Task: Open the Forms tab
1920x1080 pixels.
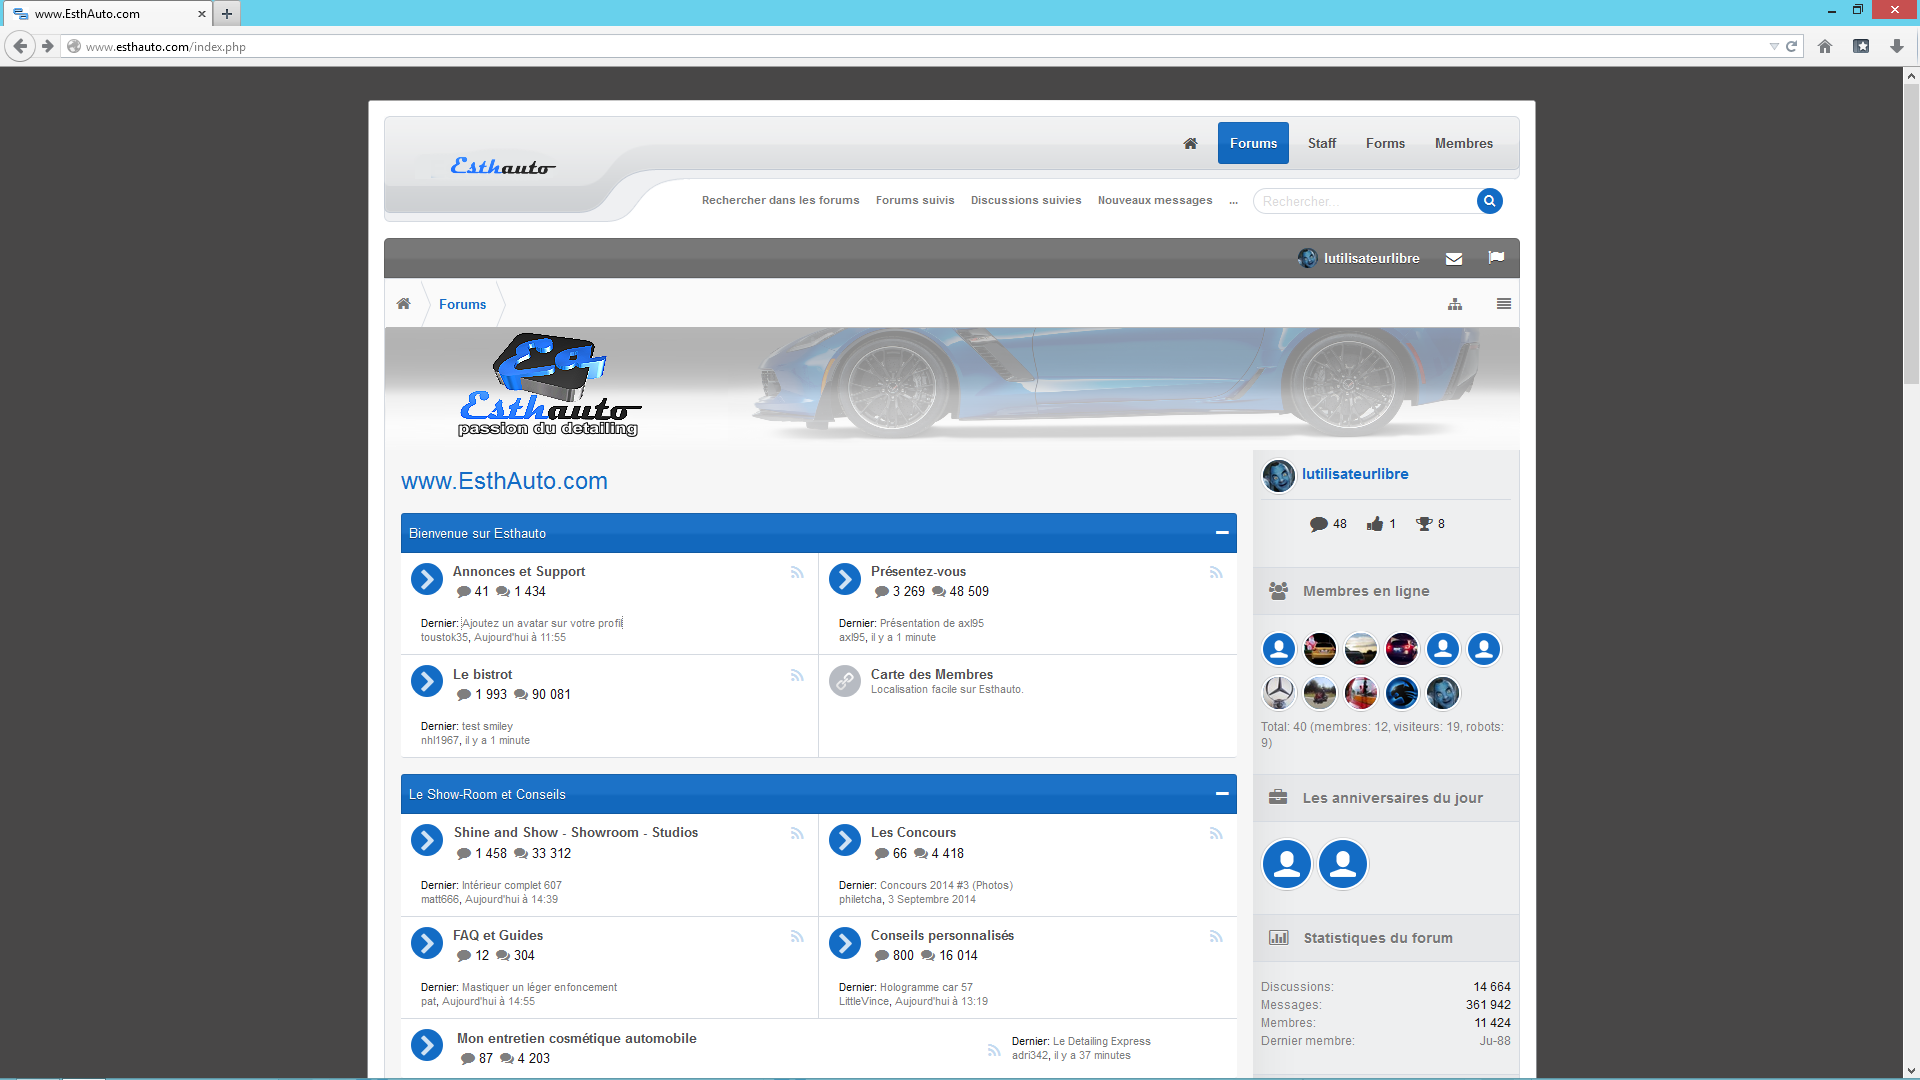Action: point(1385,143)
